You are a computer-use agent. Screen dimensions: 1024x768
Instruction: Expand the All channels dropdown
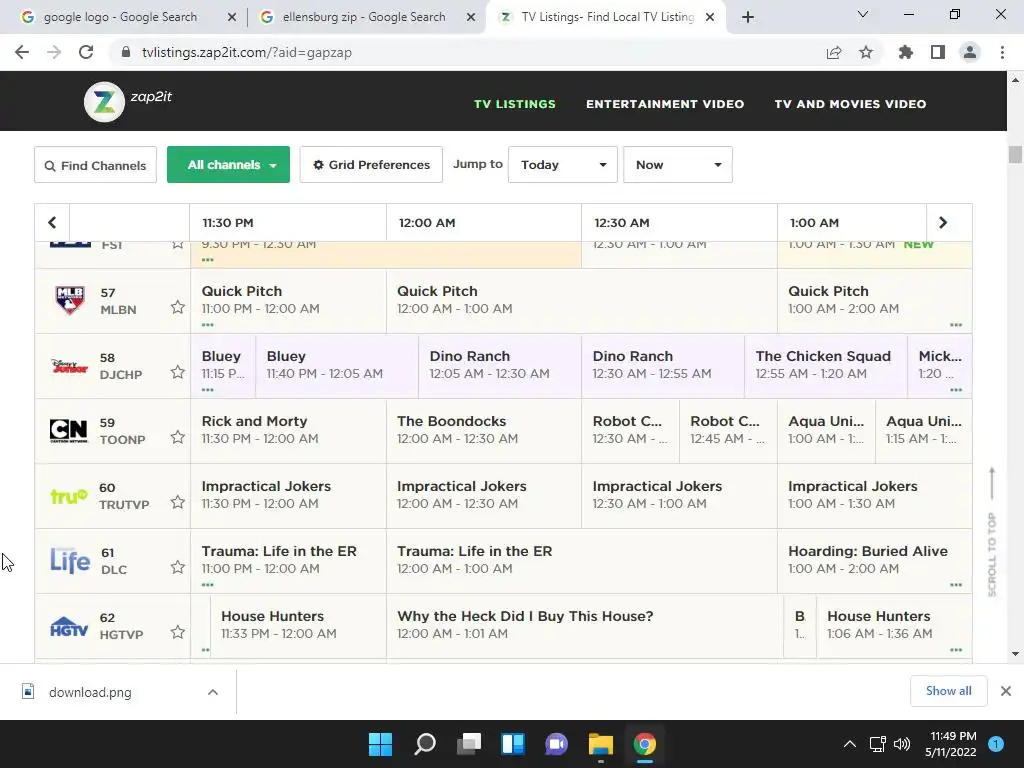229,165
